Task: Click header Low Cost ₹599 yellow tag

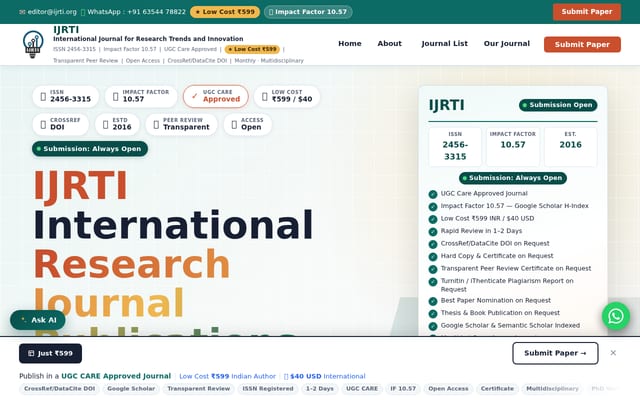Action: click(x=252, y=49)
